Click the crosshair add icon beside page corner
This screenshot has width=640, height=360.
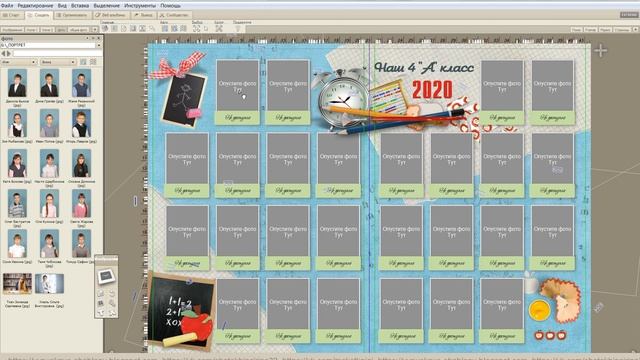pos(600,51)
